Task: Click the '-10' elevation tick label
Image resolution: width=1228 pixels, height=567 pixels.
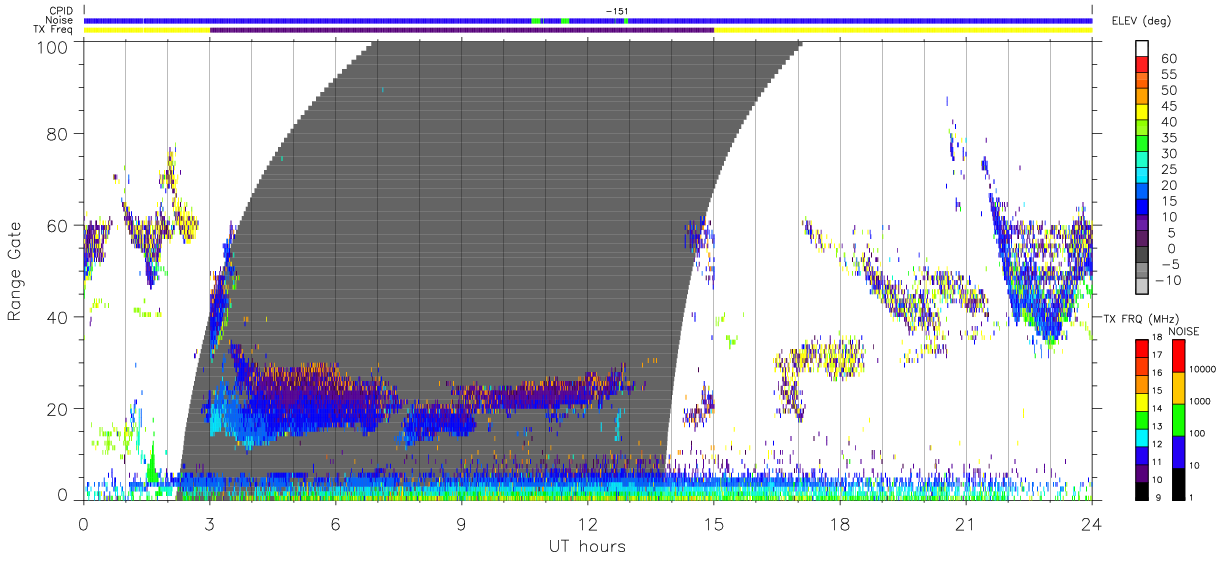Action: point(1167,279)
